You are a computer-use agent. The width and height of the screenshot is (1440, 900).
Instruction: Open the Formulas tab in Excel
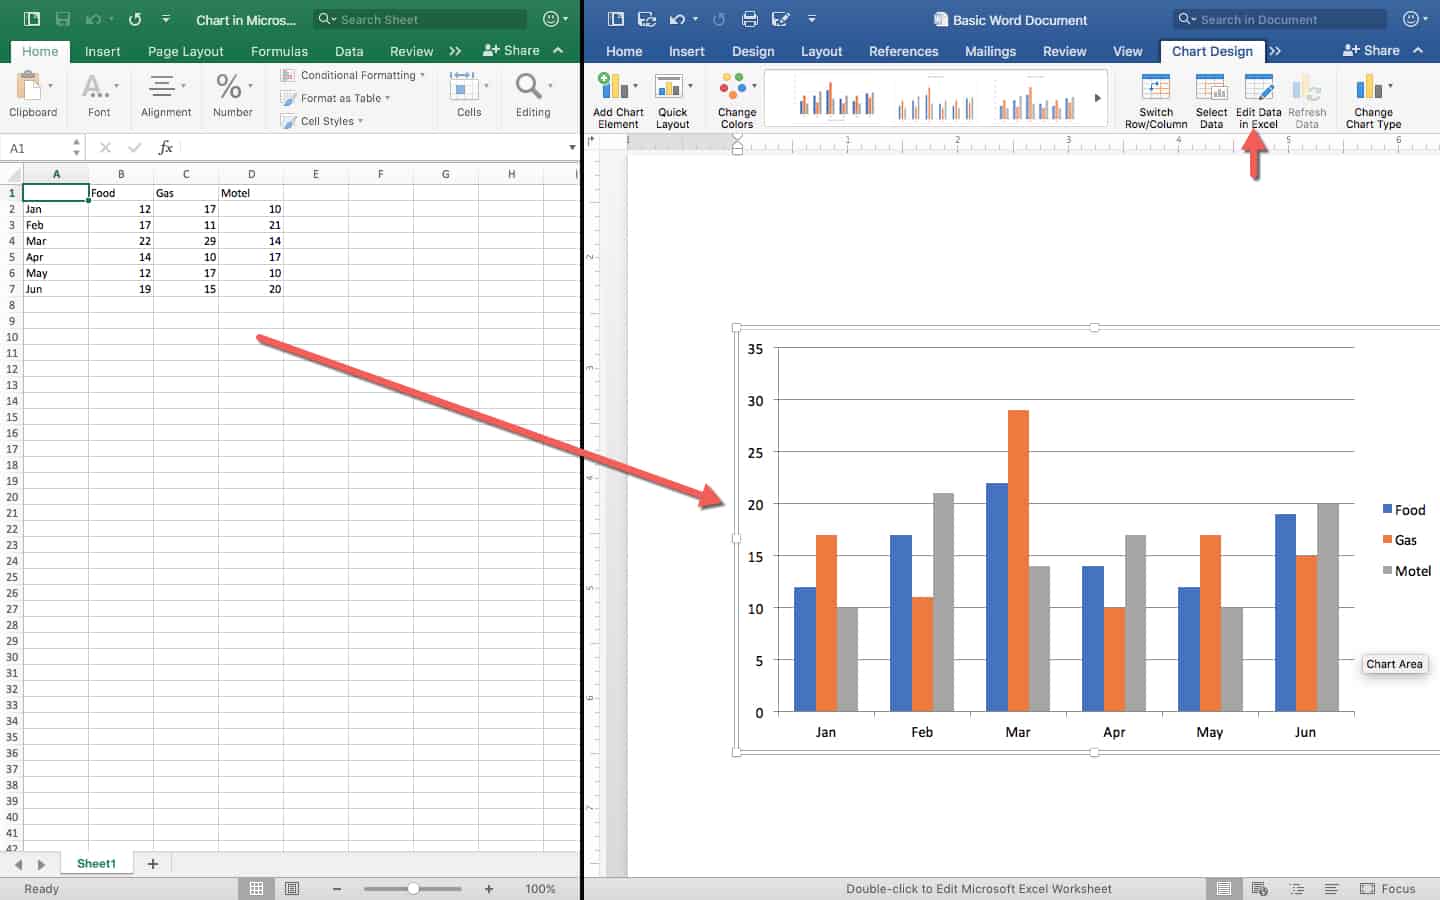(279, 51)
